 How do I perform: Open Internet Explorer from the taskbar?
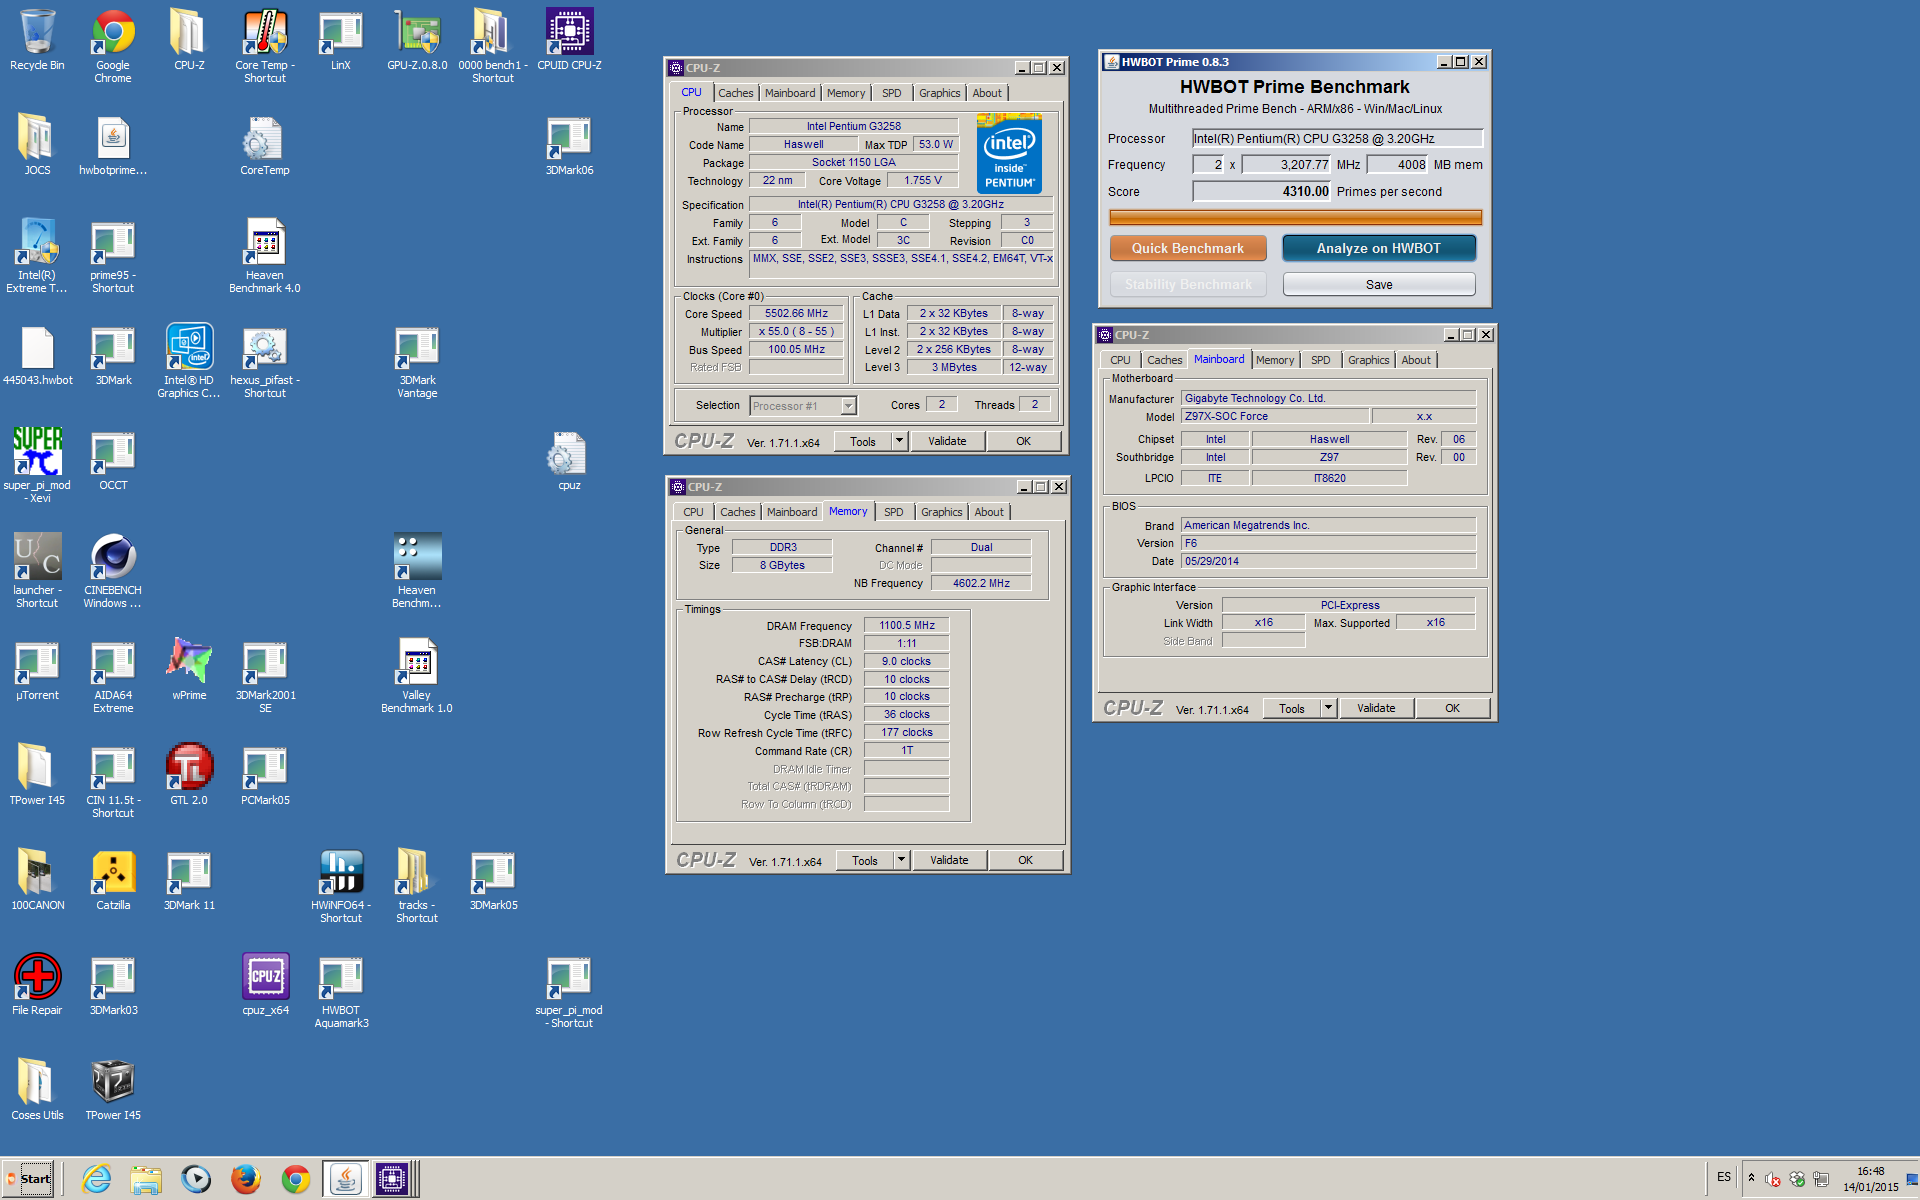pos(97,1179)
